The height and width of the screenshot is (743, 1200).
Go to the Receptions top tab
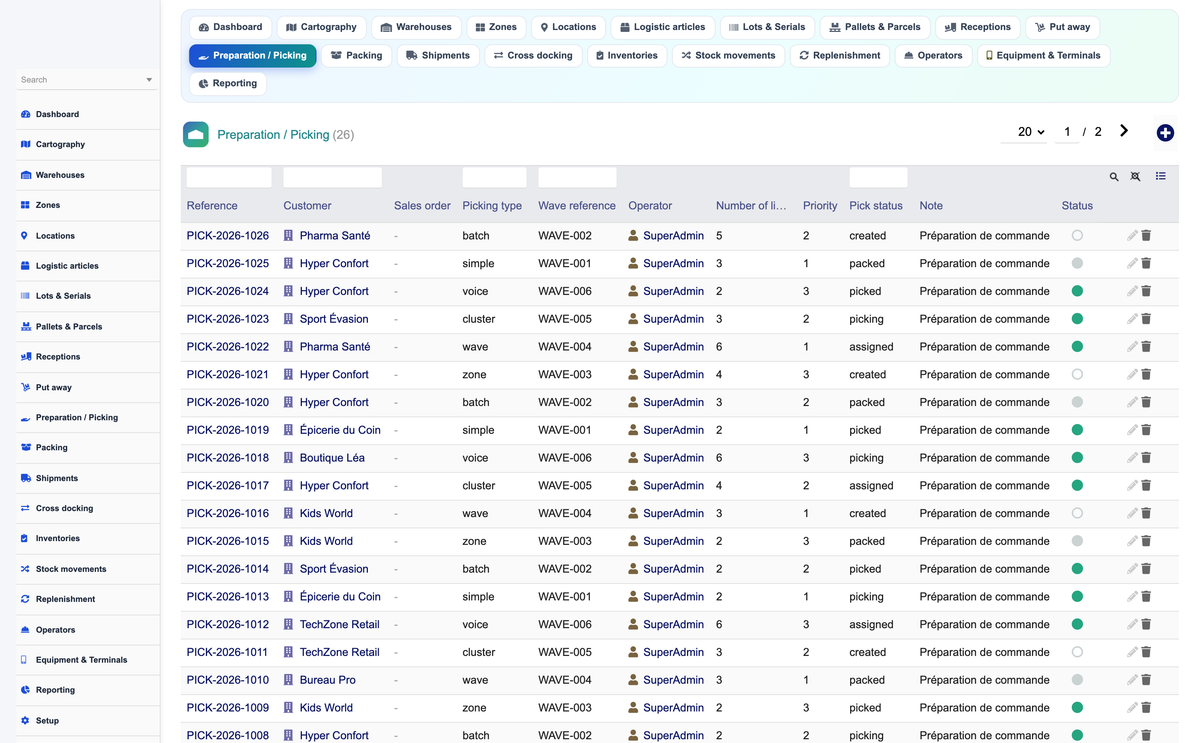click(x=977, y=27)
